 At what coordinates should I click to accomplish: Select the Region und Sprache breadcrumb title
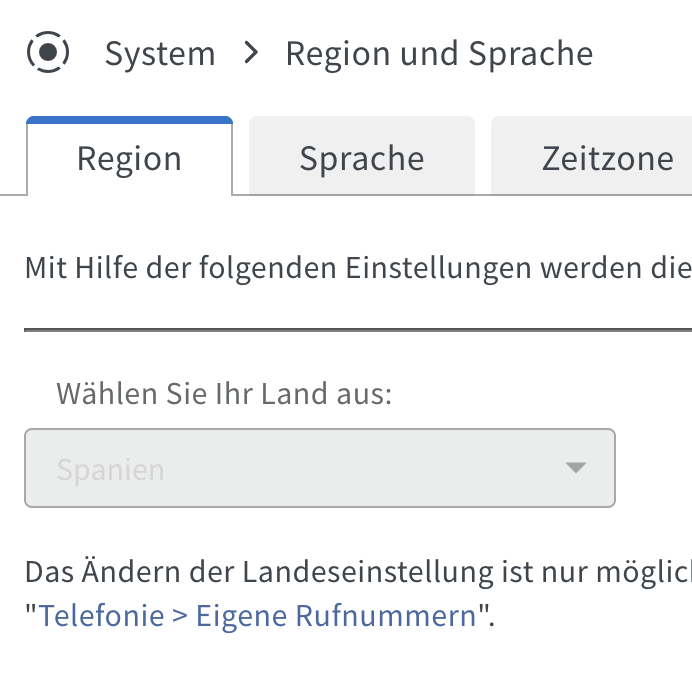click(x=439, y=54)
